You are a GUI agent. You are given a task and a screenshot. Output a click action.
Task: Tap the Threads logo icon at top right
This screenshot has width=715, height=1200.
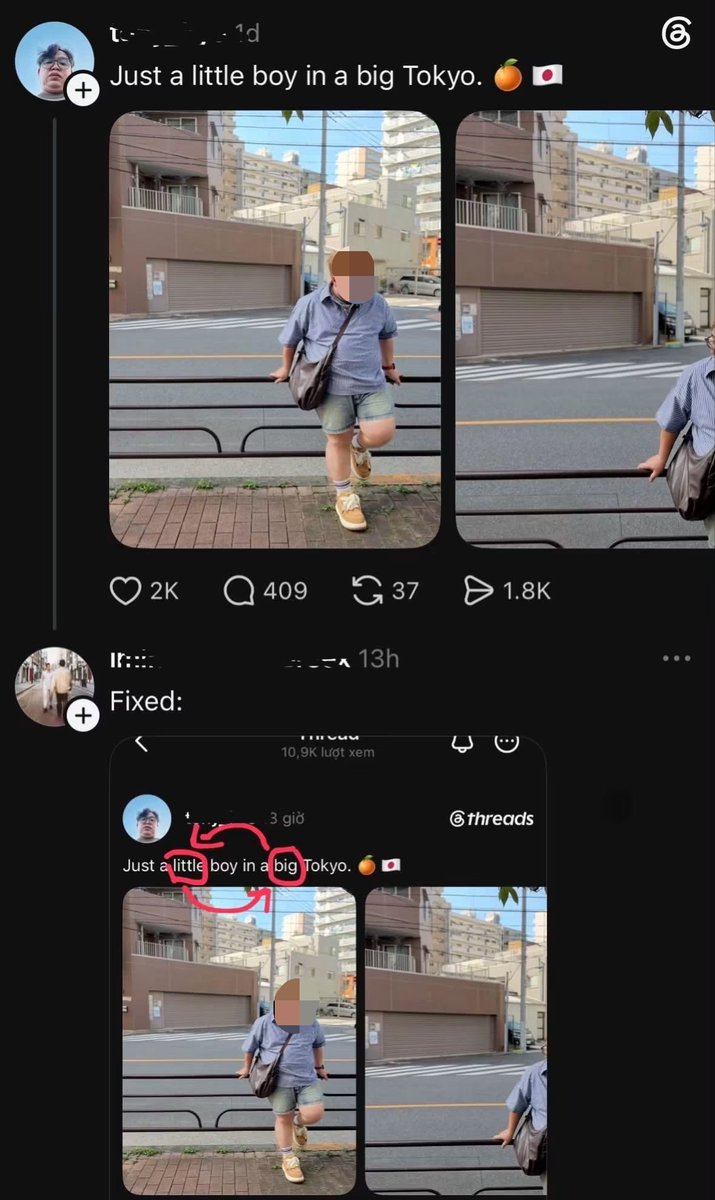pos(677,35)
